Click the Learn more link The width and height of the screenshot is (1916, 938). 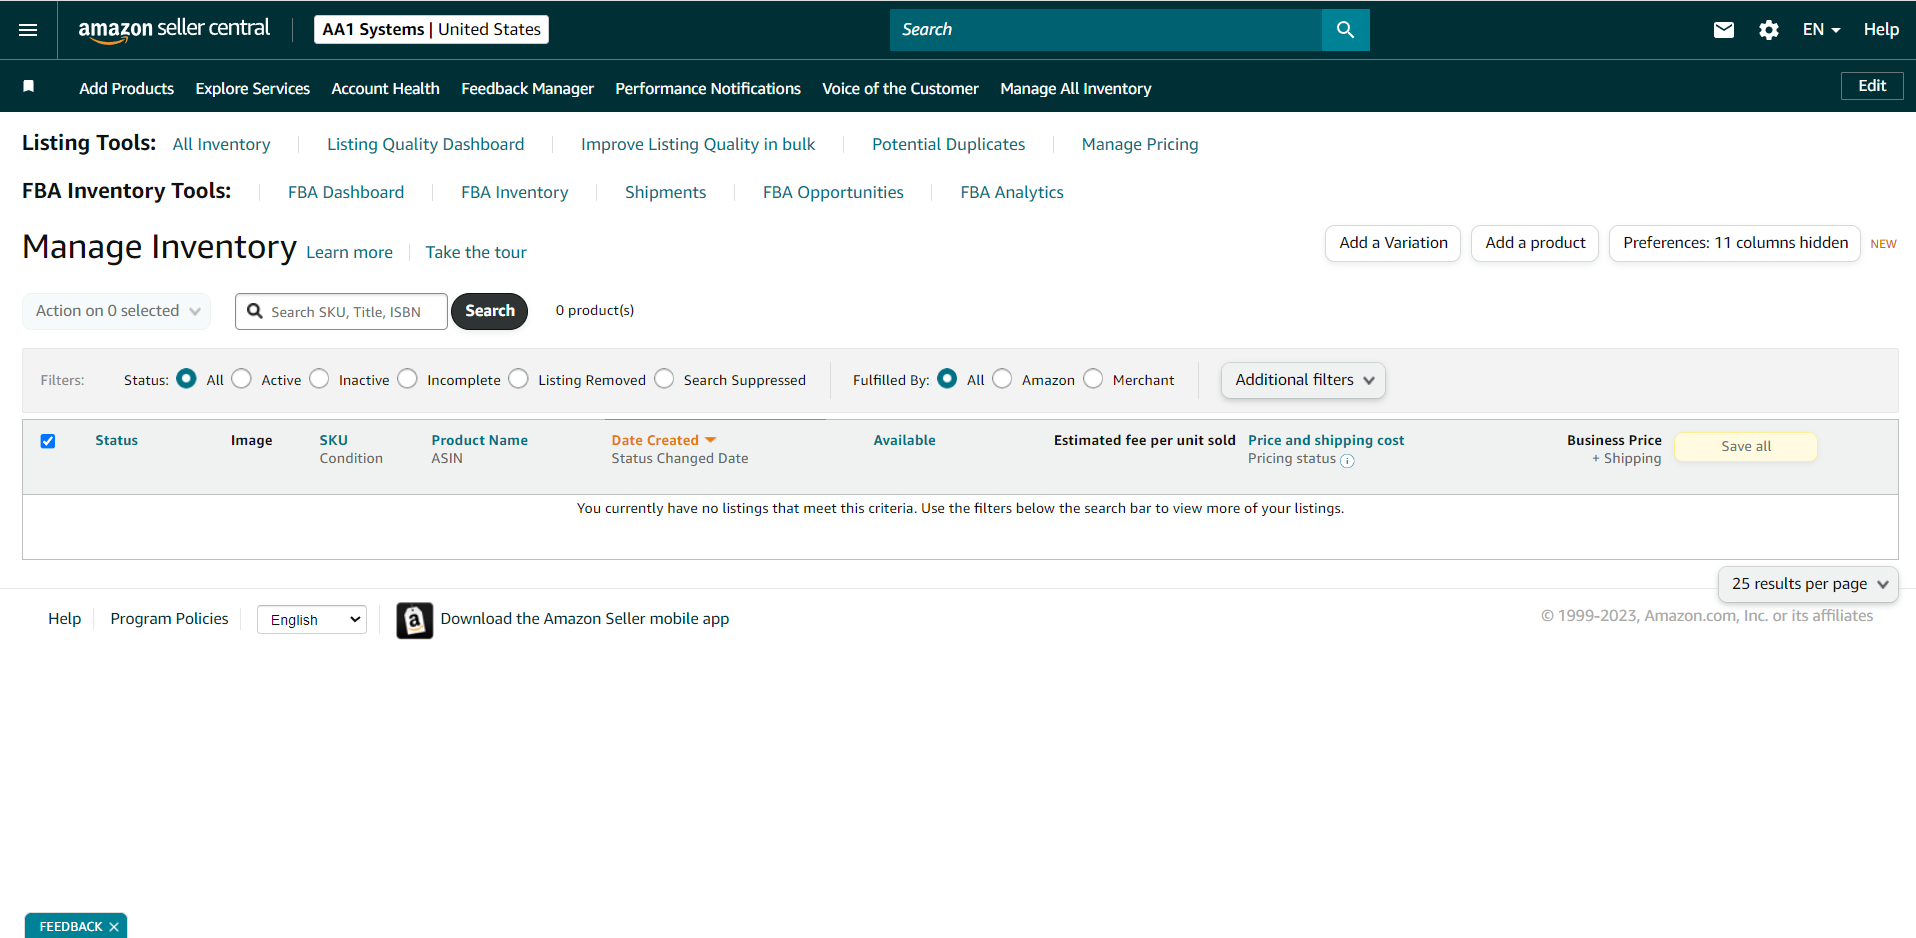[350, 252]
